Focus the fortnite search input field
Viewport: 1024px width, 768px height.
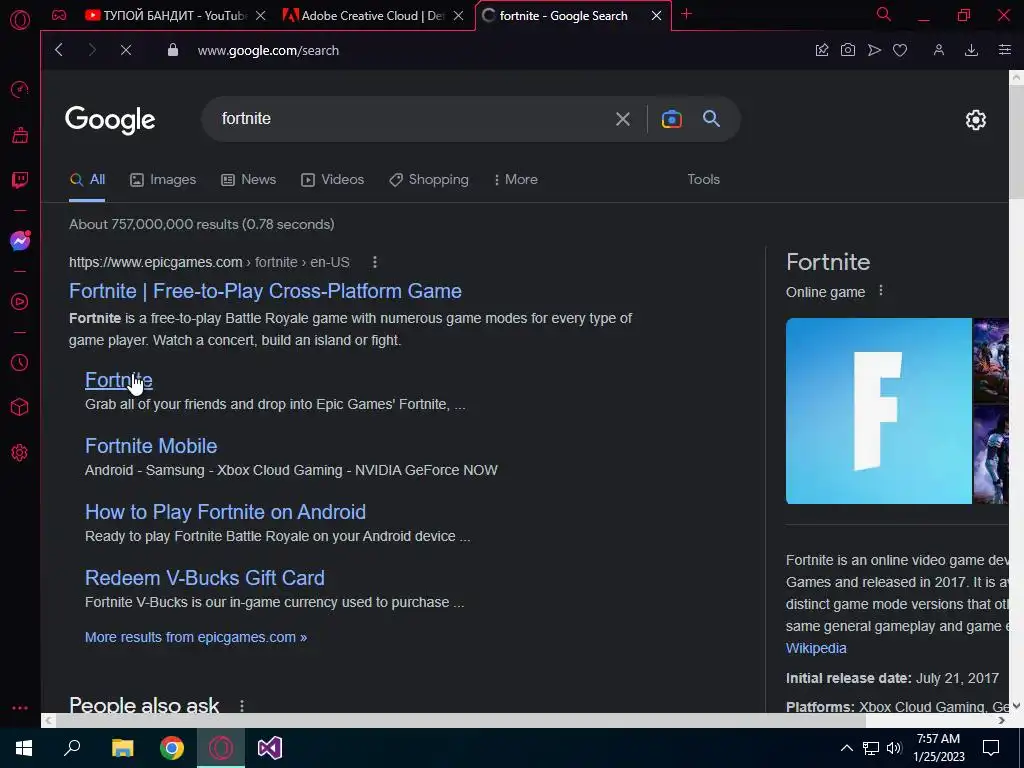(411, 119)
